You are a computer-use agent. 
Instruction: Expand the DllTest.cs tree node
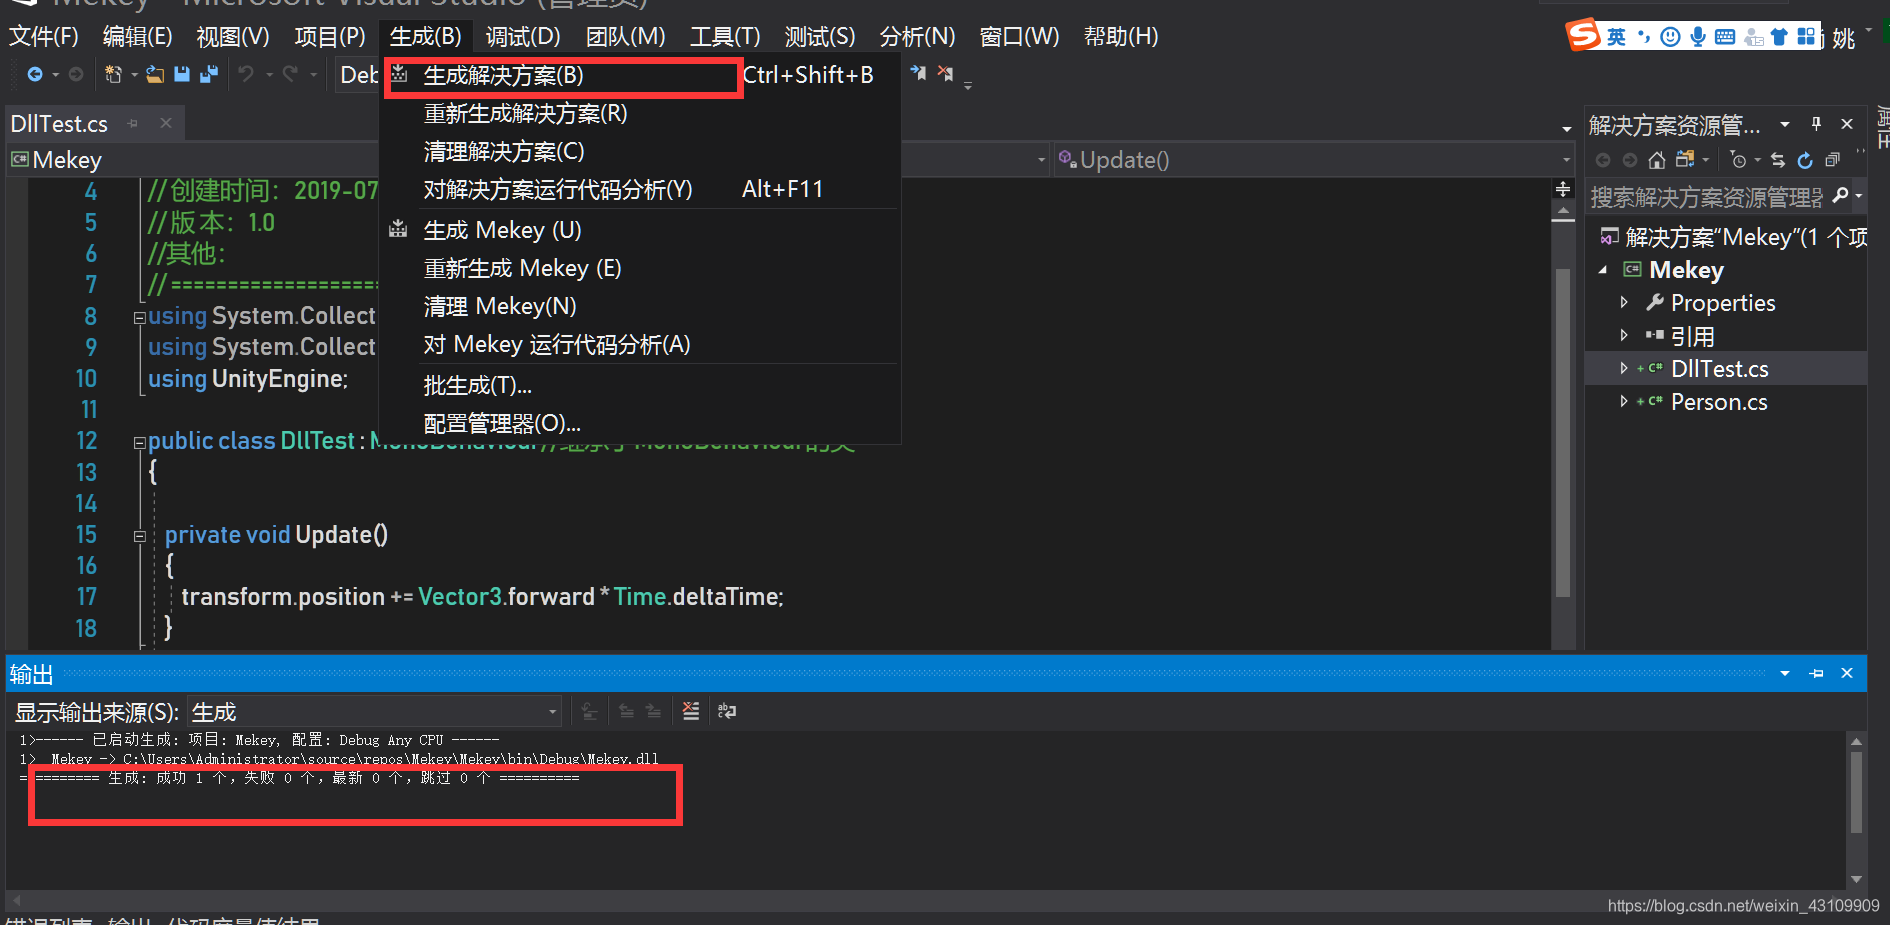1624,368
